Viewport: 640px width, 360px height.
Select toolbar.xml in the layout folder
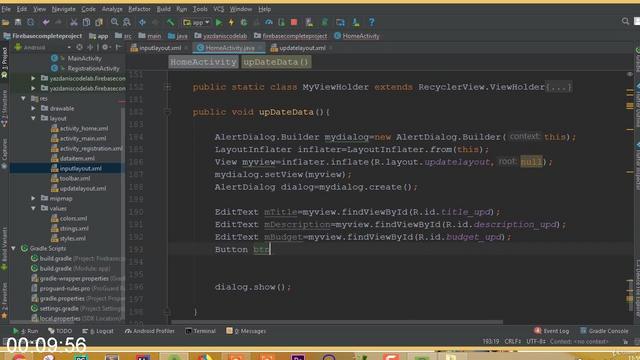[x=71, y=178]
